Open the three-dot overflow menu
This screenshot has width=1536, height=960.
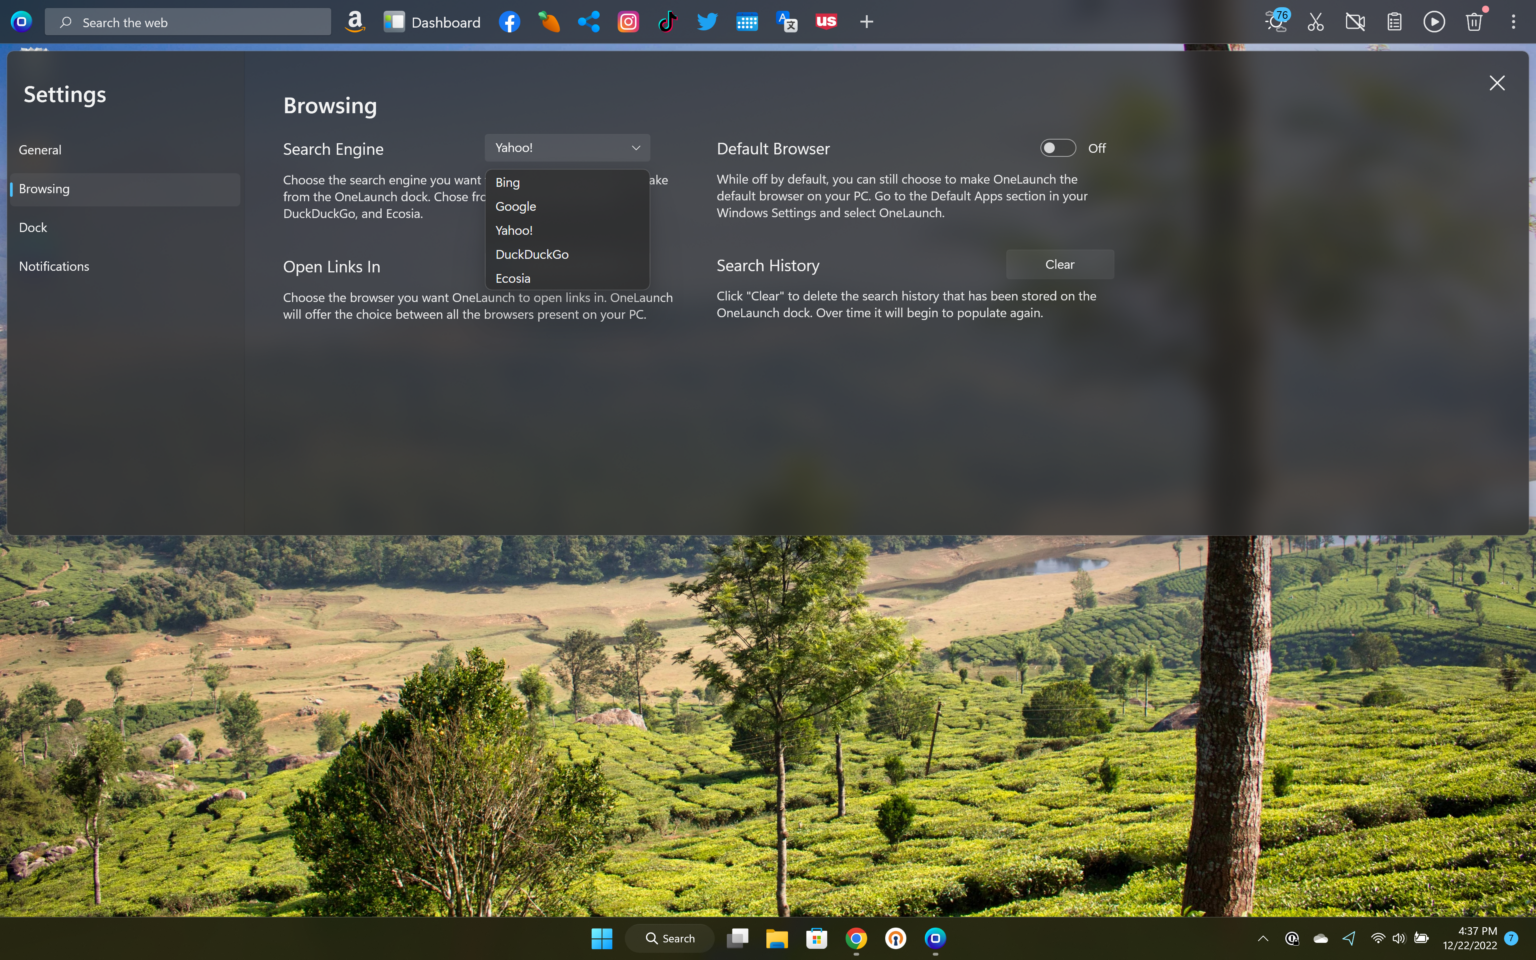tap(1514, 21)
